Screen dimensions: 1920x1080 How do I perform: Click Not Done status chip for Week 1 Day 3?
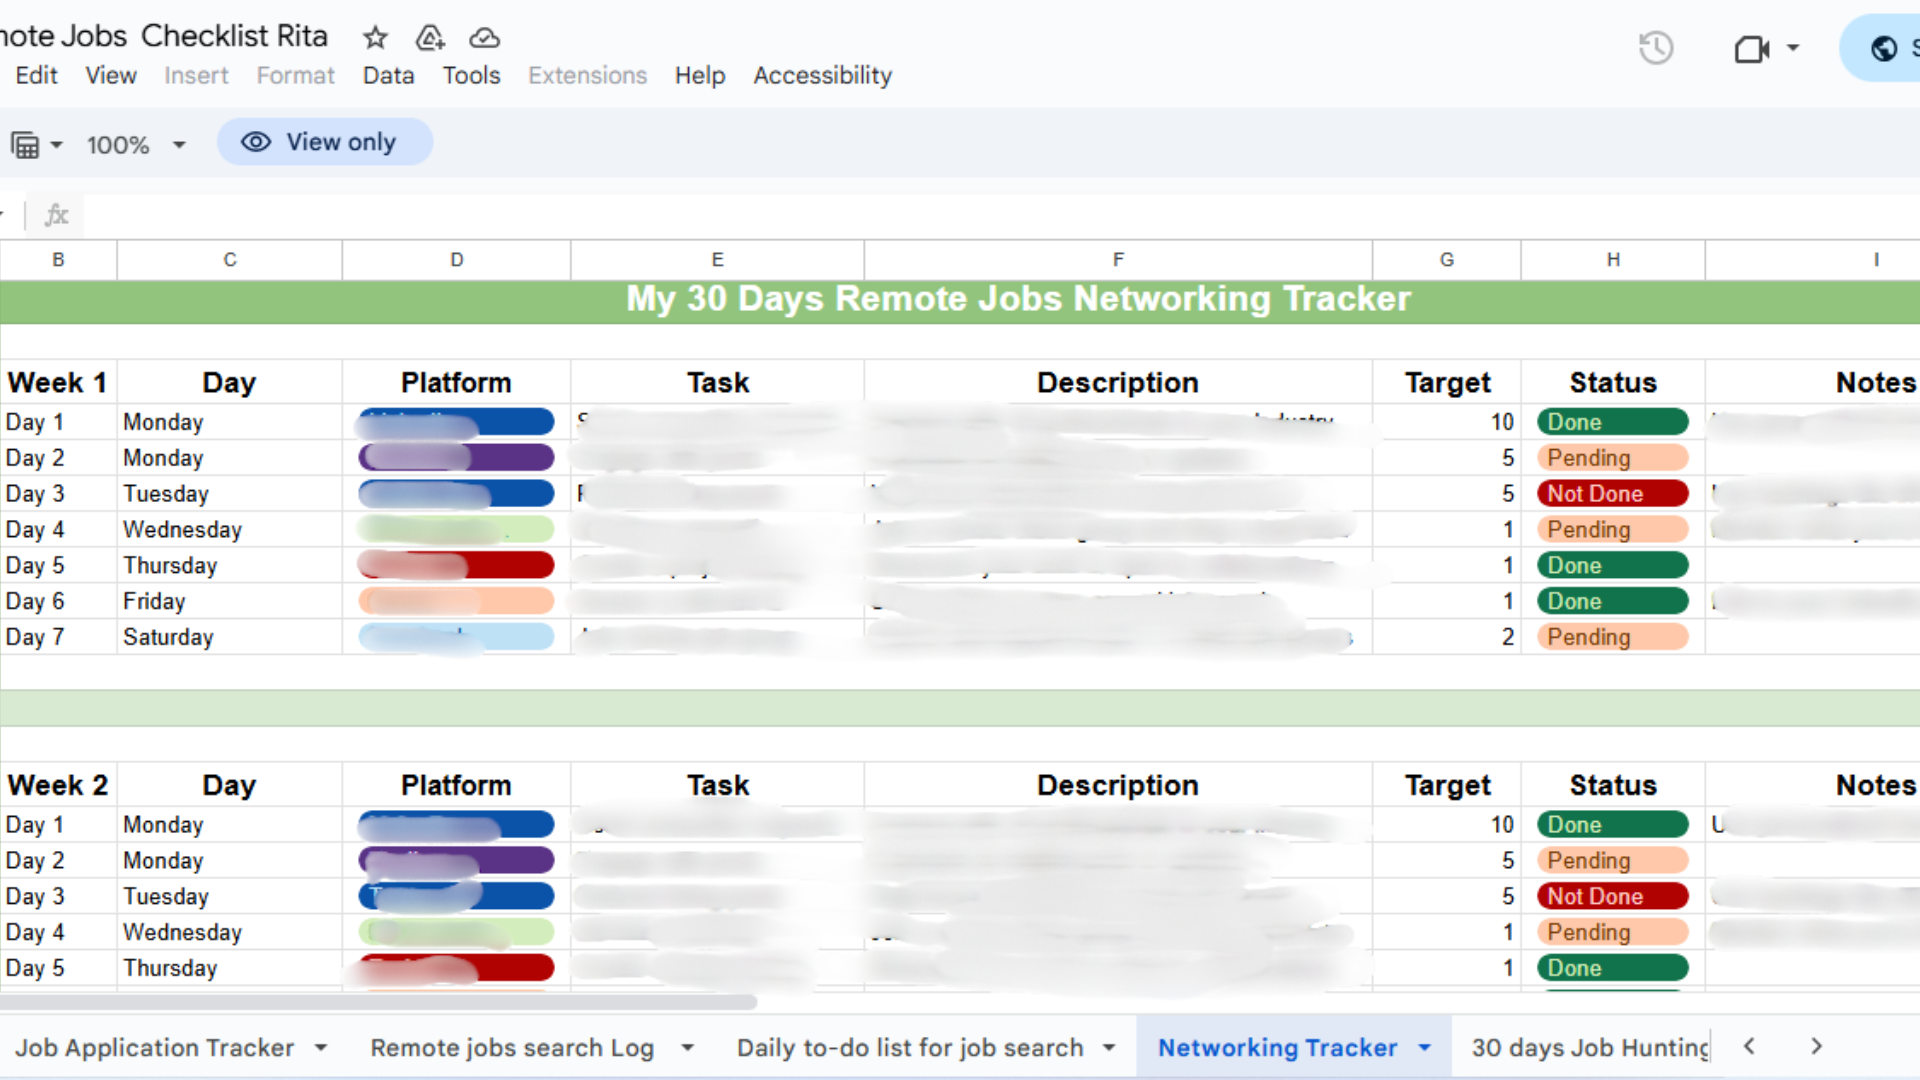1612,494
